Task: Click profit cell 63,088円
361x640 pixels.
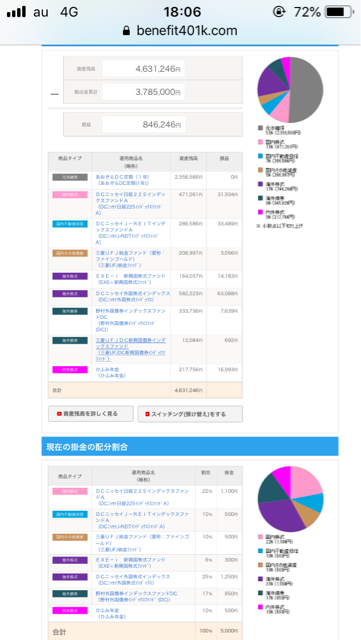Action: point(229,293)
